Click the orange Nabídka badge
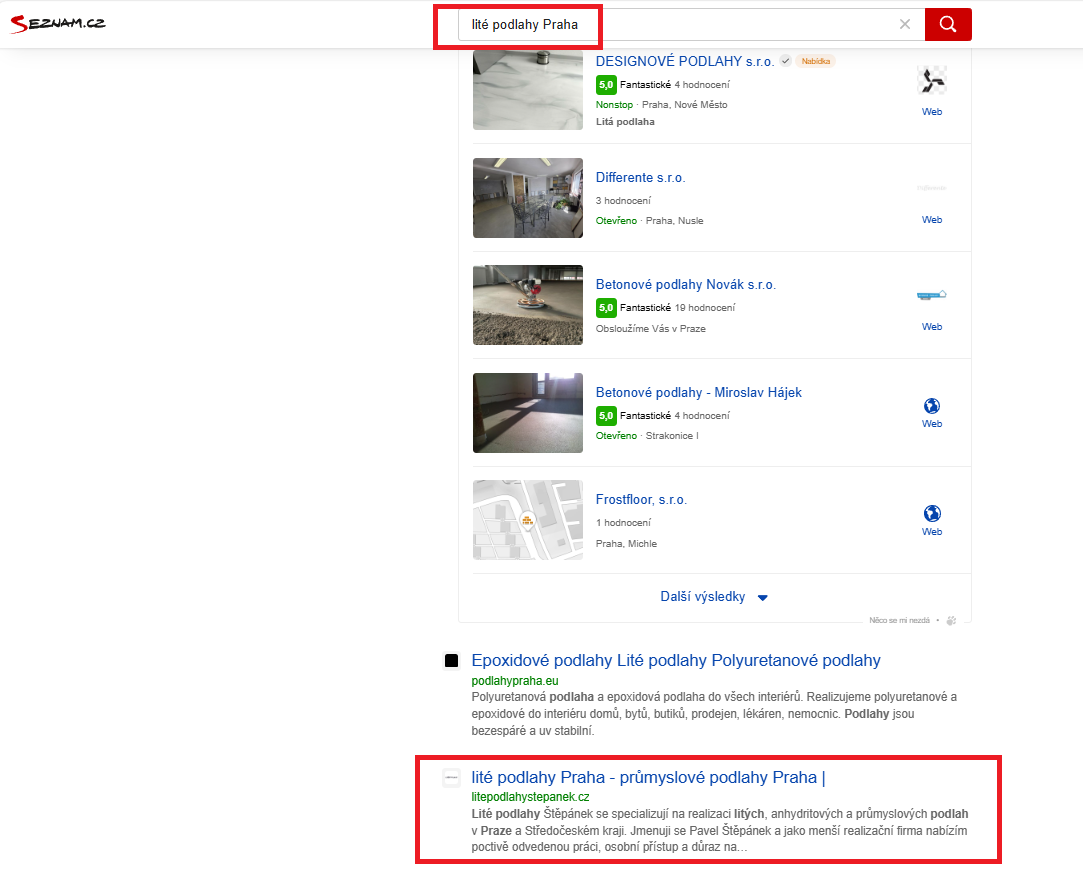 (x=815, y=61)
